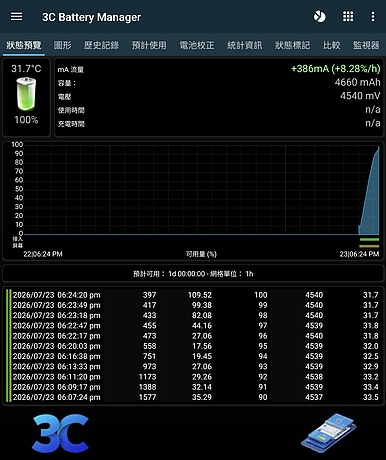The image size is (386, 460).
Task: Tap the 109.52 value in top row
Action: click(200, 295)
